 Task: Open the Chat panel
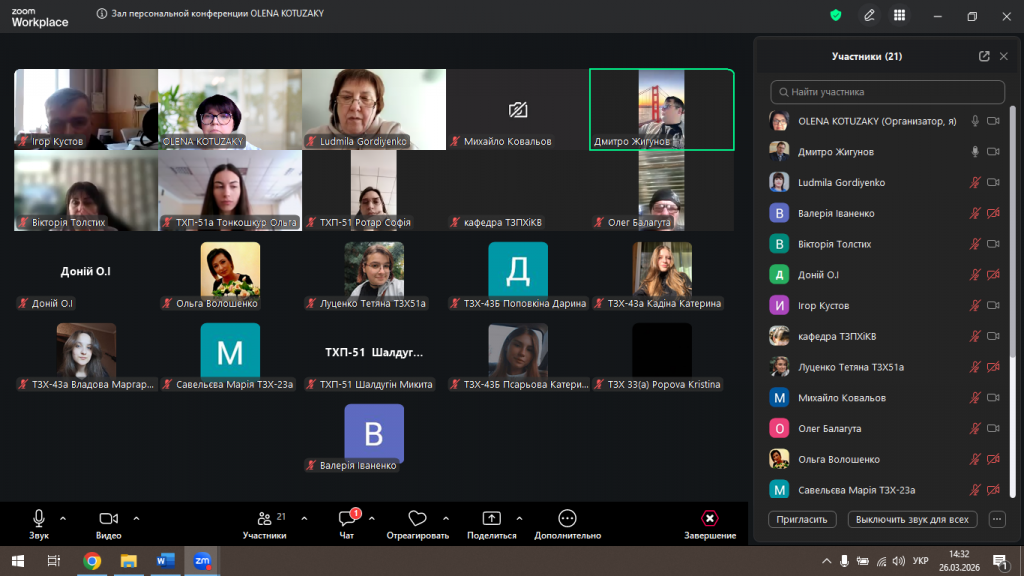coord(347,523)
